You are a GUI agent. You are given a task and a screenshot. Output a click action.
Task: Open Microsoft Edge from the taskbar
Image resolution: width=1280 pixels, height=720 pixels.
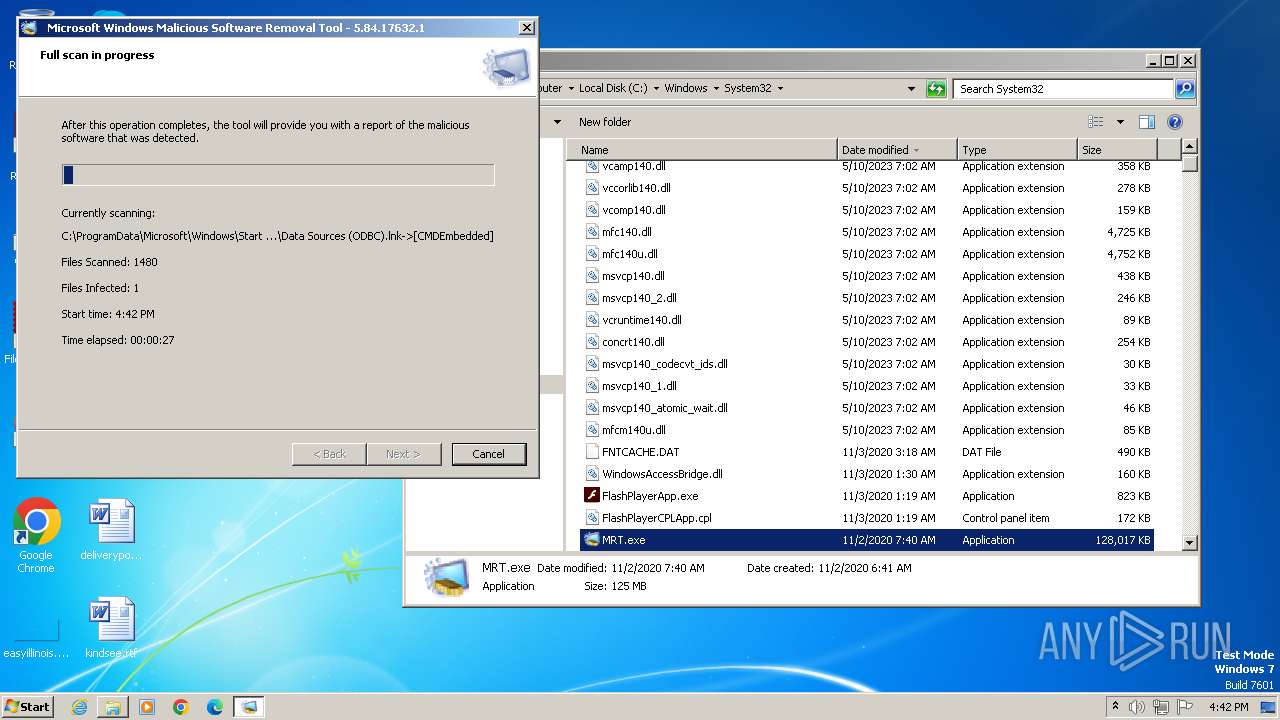point(215,707)
